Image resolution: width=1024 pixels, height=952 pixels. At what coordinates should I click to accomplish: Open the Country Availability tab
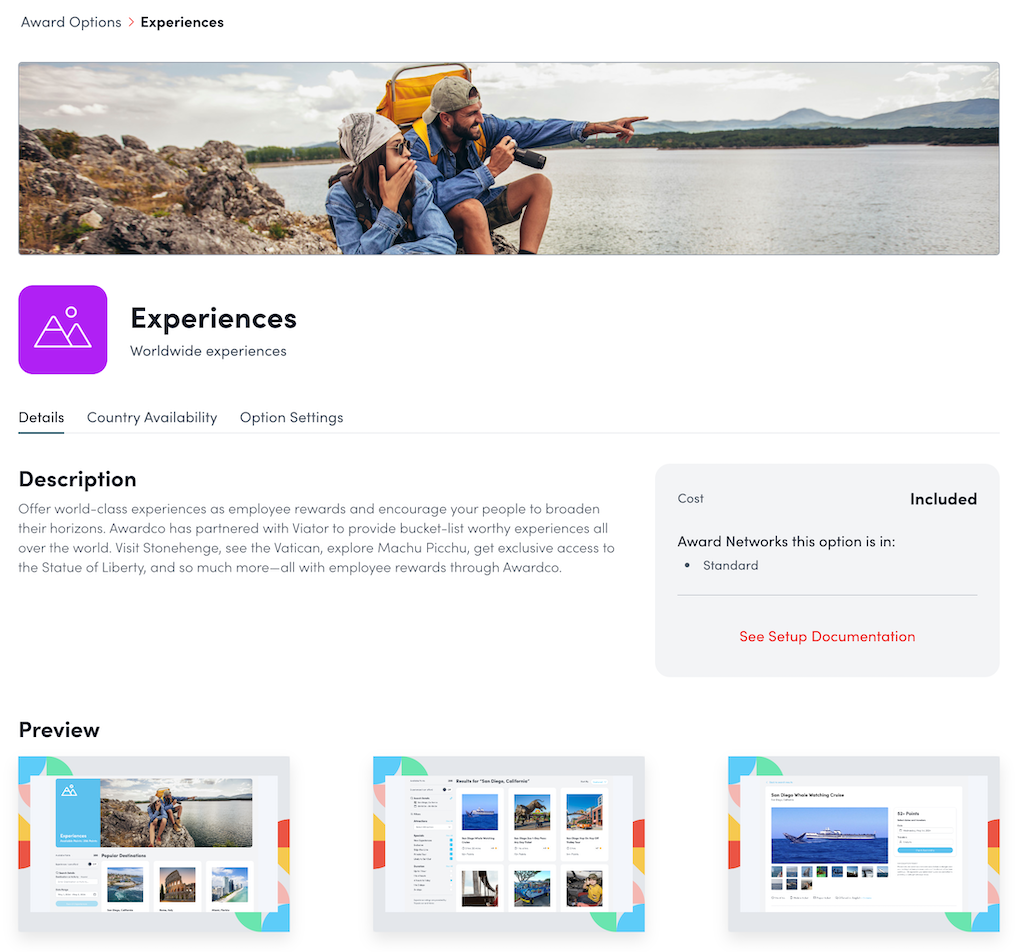point(152,417)
